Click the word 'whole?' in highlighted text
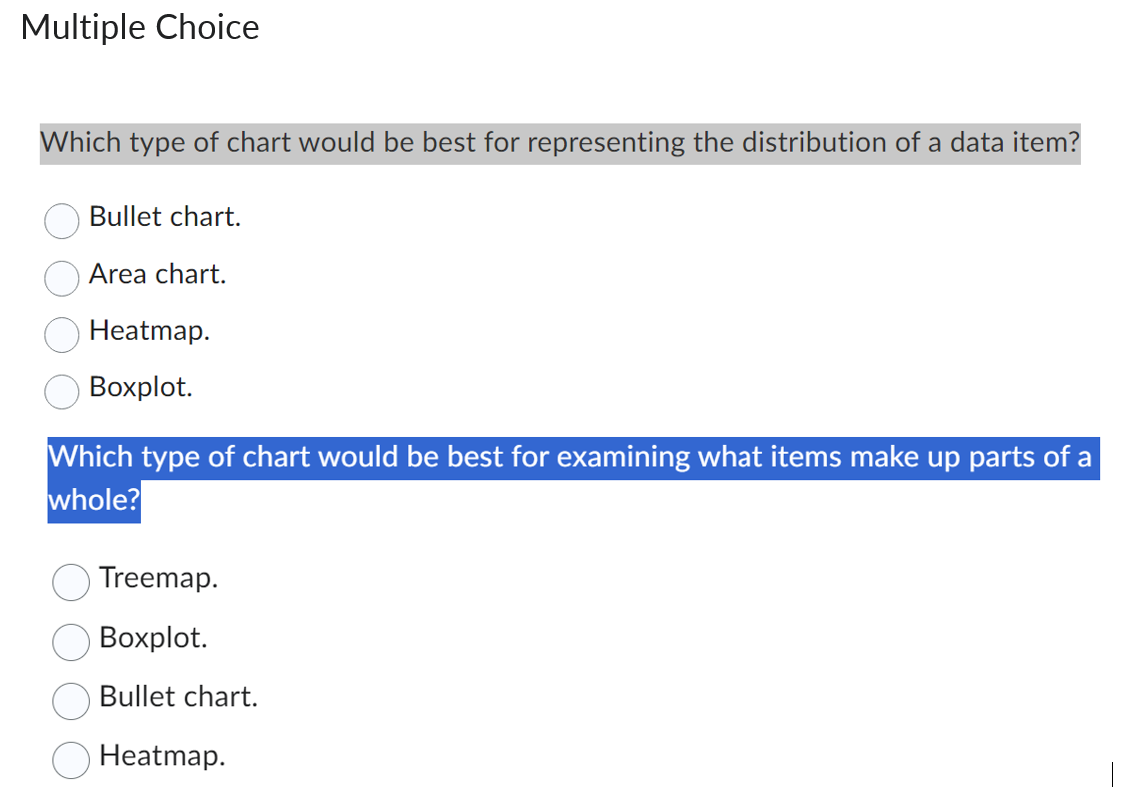 [x=93, y=500]
